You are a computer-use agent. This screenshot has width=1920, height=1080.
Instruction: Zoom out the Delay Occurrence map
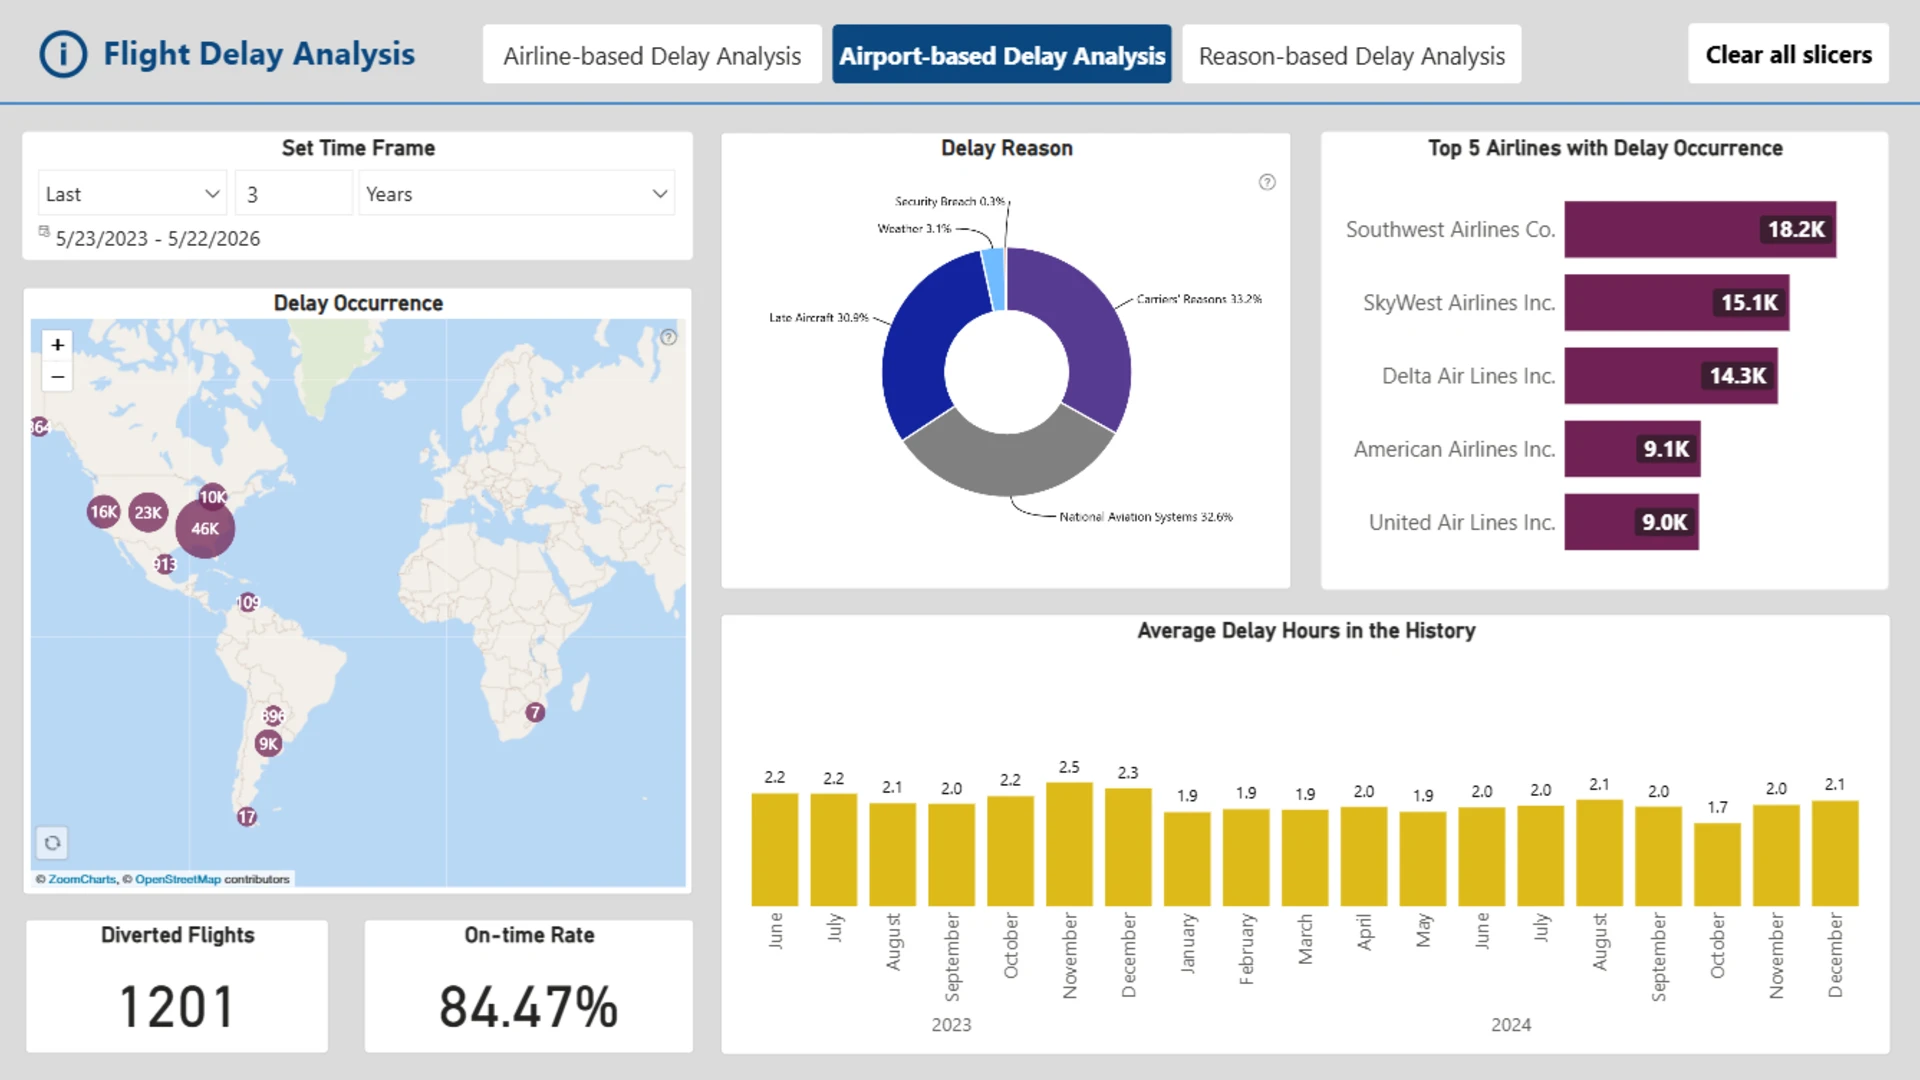coord(58,377)
